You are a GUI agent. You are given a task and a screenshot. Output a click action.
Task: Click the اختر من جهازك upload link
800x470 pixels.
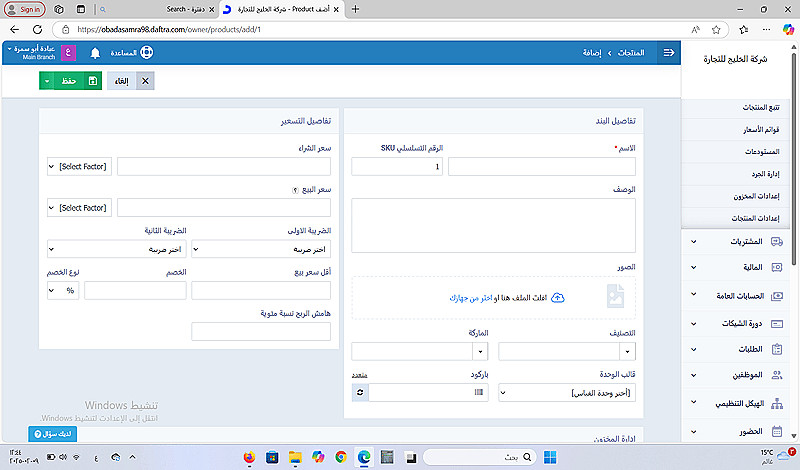(470, 298)
